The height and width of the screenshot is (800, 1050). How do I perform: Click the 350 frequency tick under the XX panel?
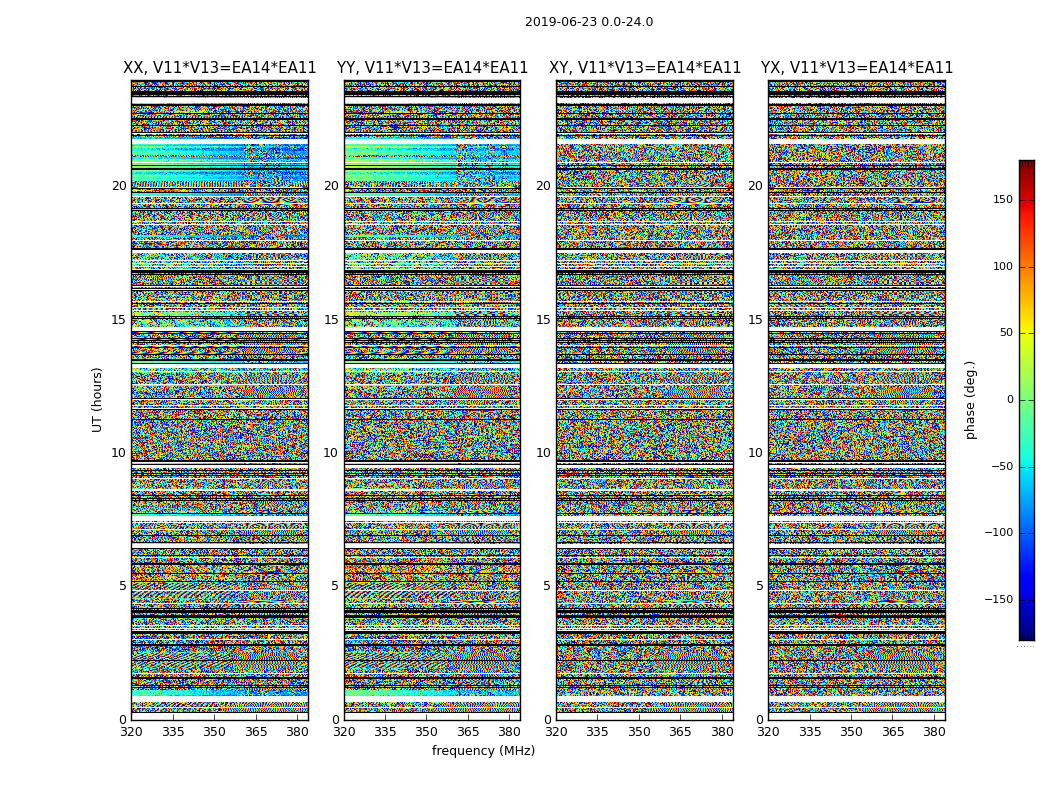click(214, 732)
